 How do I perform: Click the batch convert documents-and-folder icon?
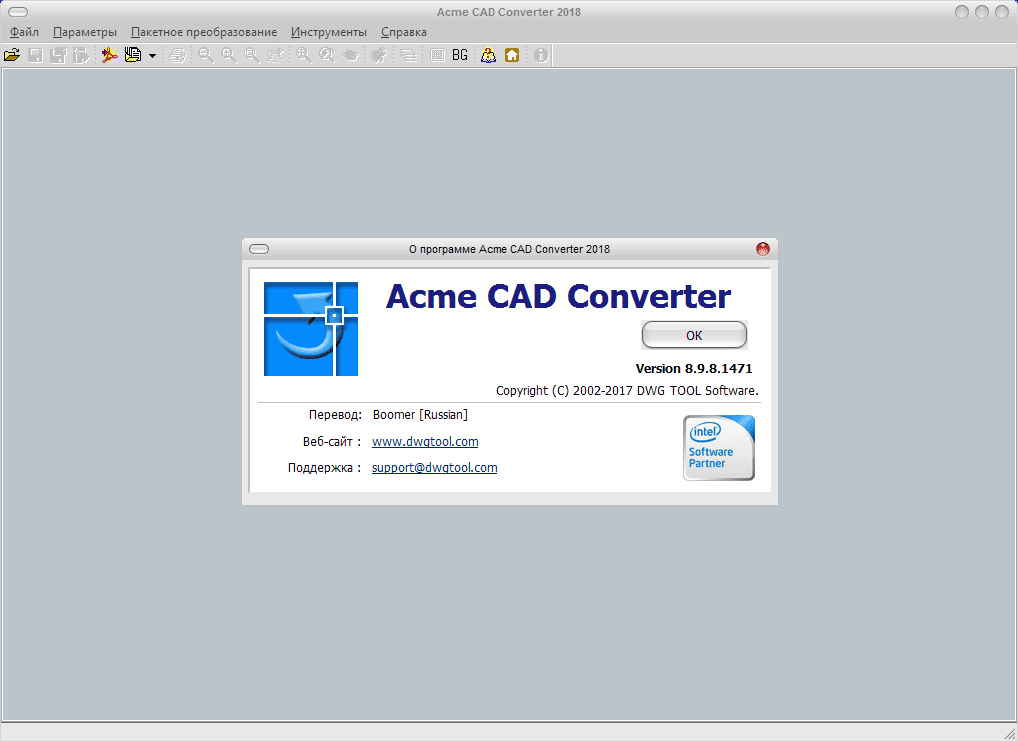(x=132, y=55)
